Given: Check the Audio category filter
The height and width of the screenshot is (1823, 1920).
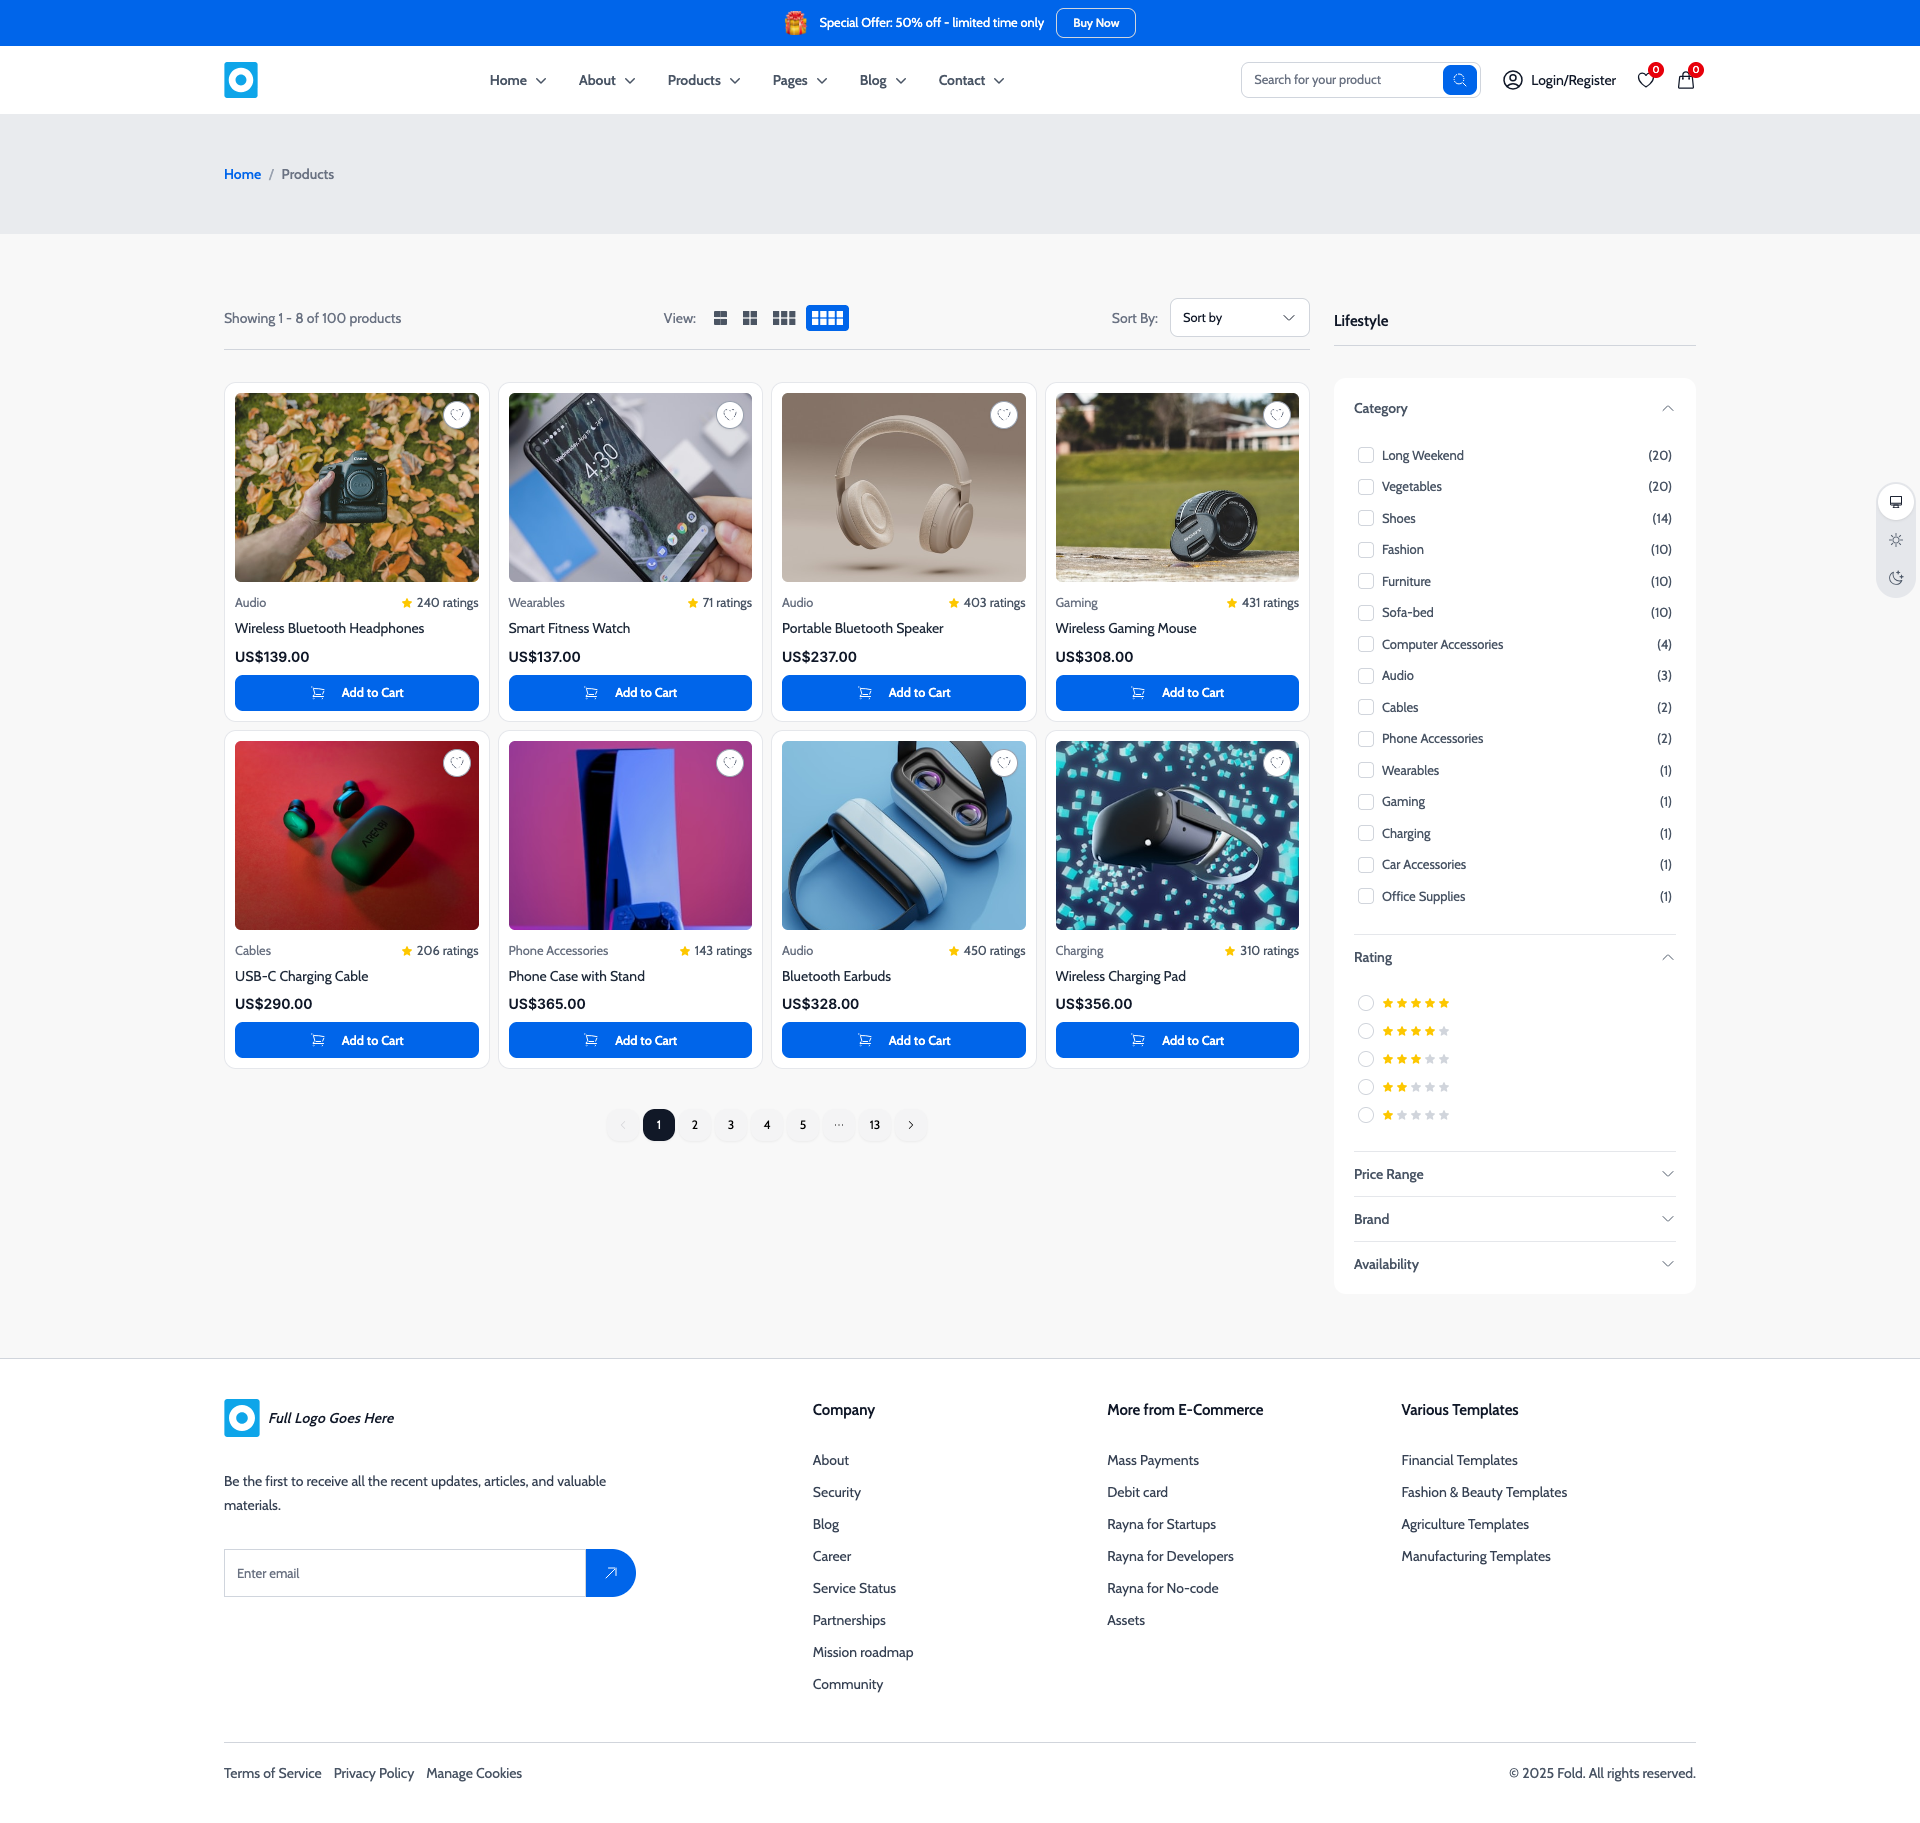Looking at the screenshot, I should coord(1366,675).
